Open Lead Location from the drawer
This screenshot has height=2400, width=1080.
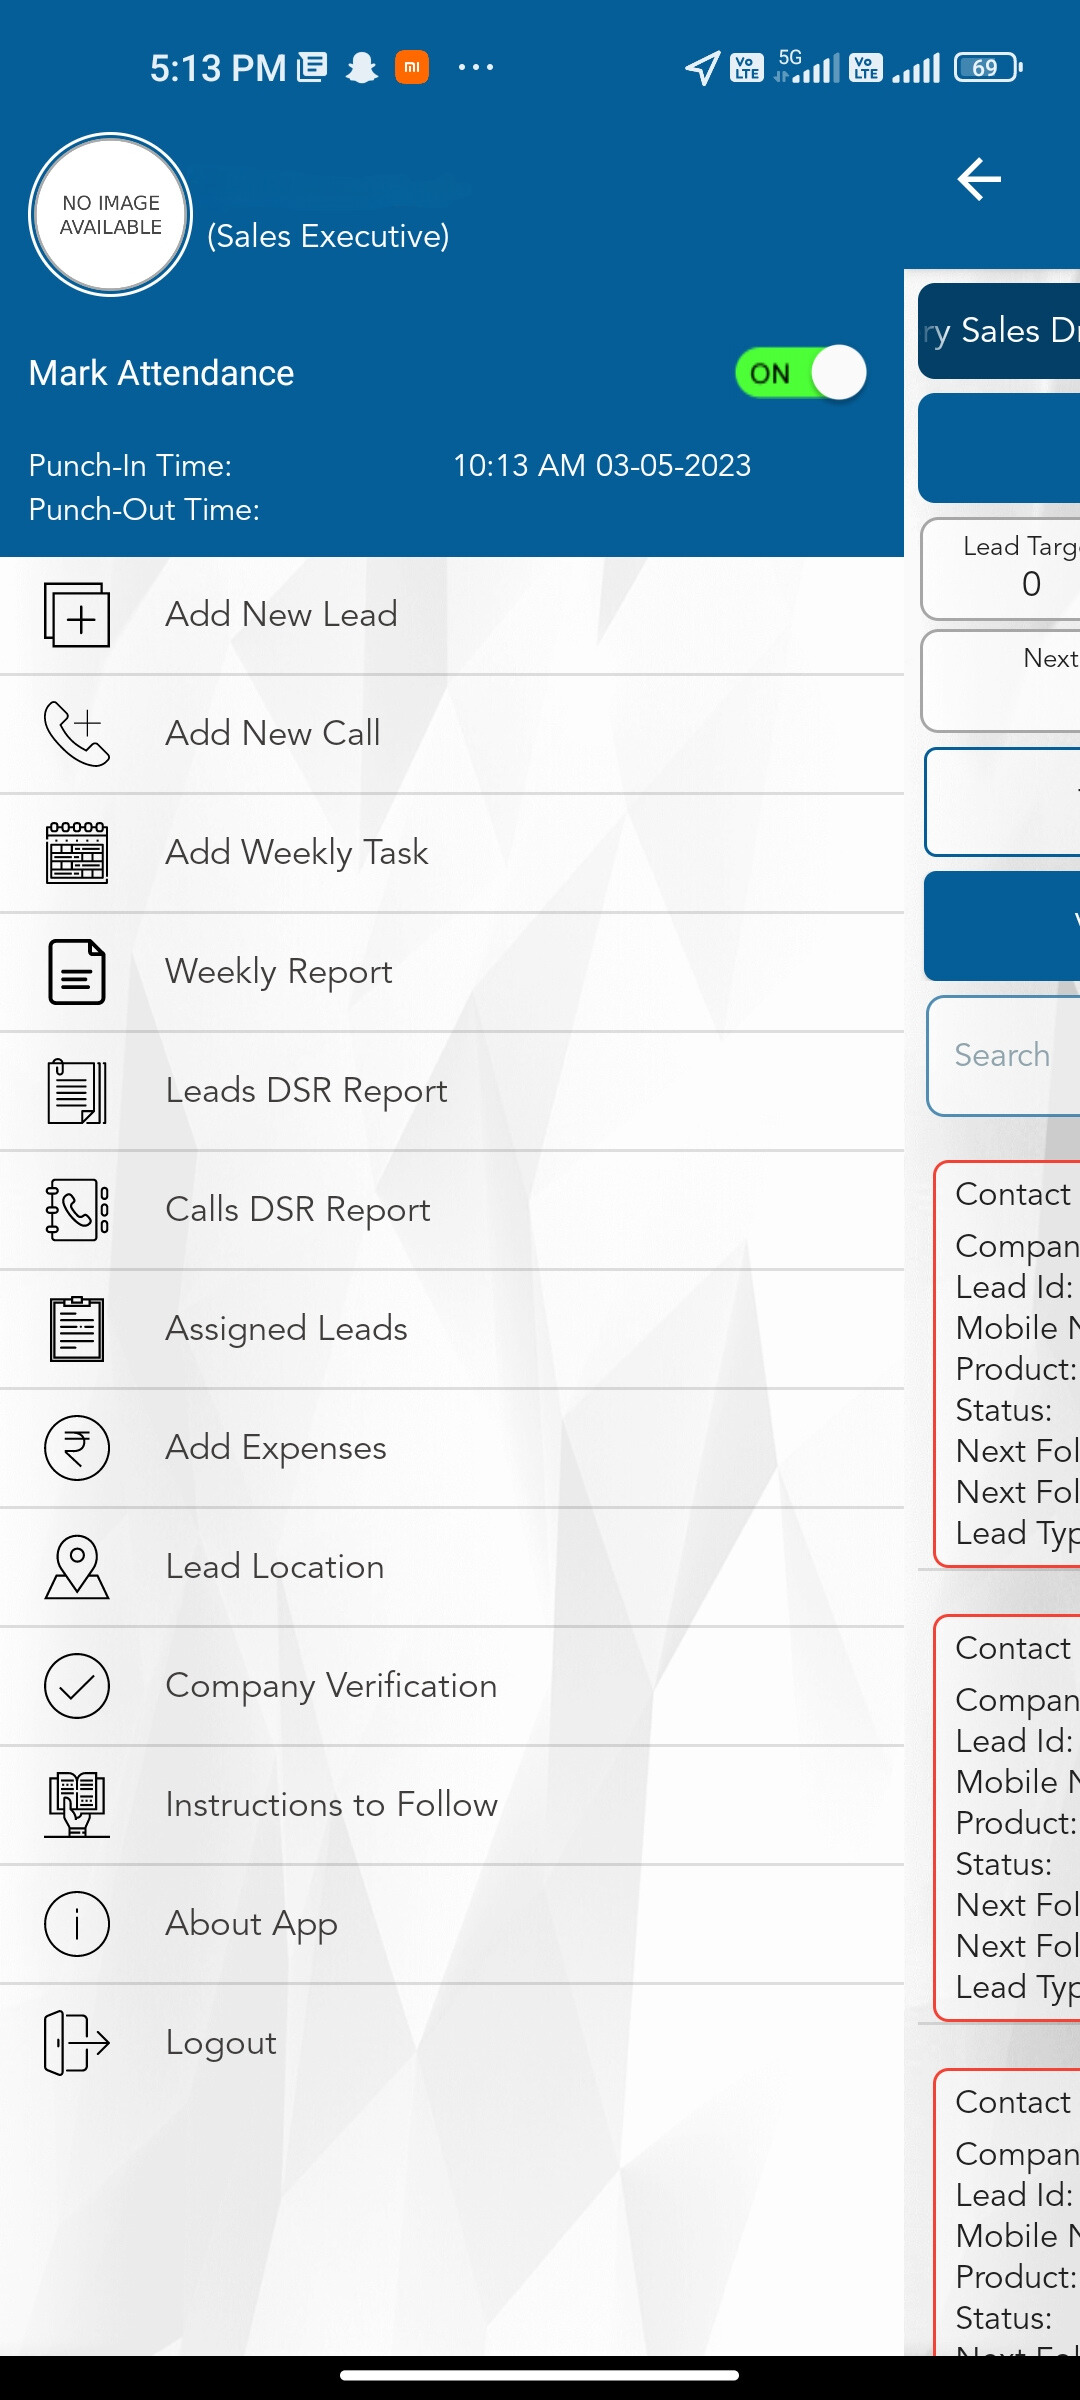click(x=452, y=1567)
